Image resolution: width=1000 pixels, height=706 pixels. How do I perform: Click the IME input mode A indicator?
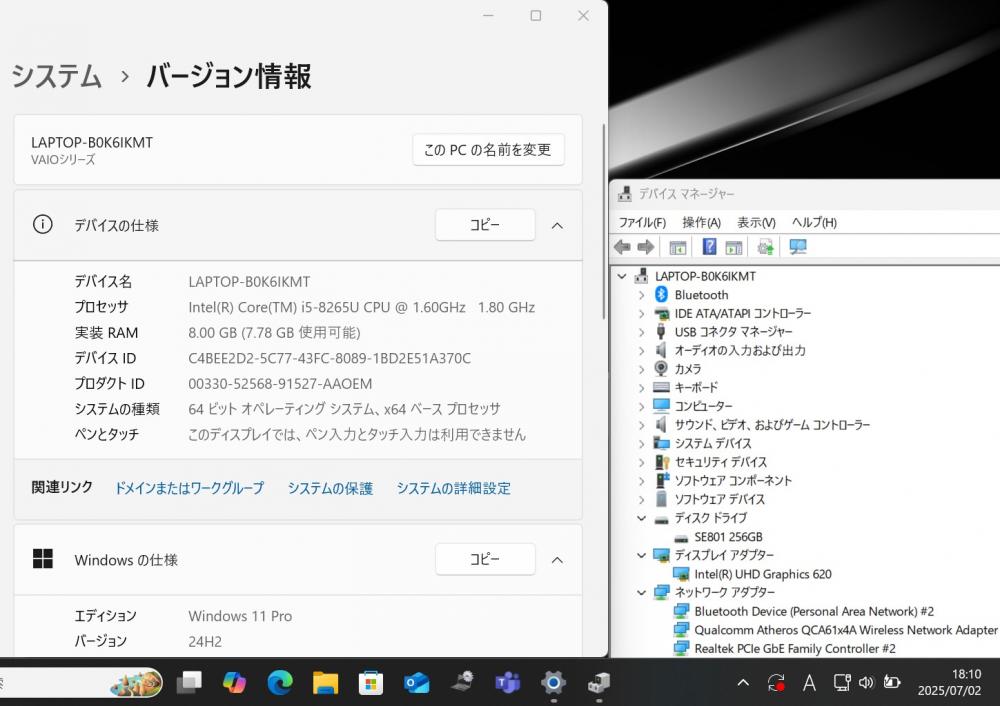click(x=809, y=682)
